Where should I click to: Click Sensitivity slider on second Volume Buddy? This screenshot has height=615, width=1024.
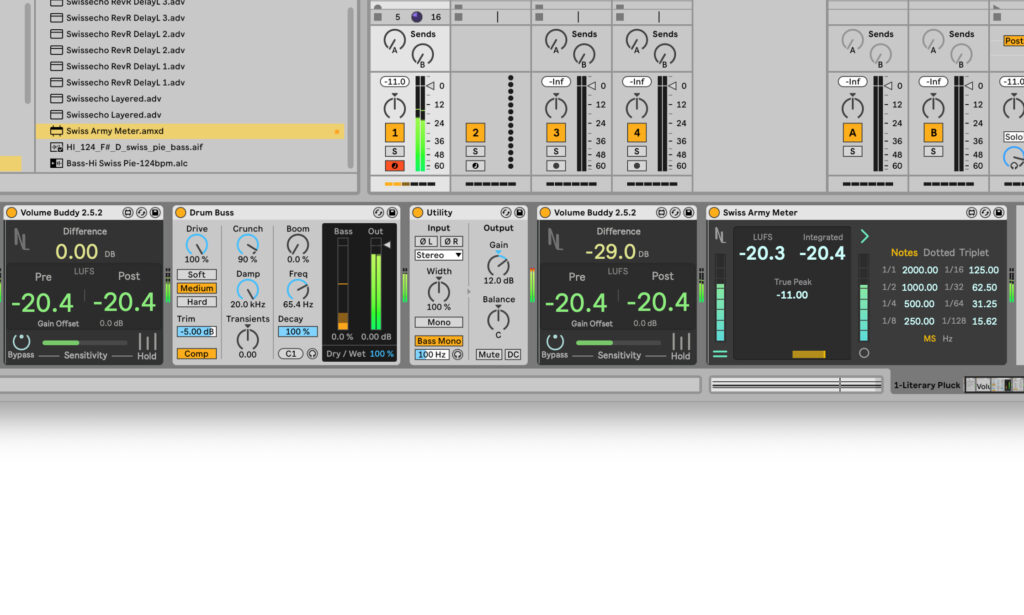click(618, 342)
